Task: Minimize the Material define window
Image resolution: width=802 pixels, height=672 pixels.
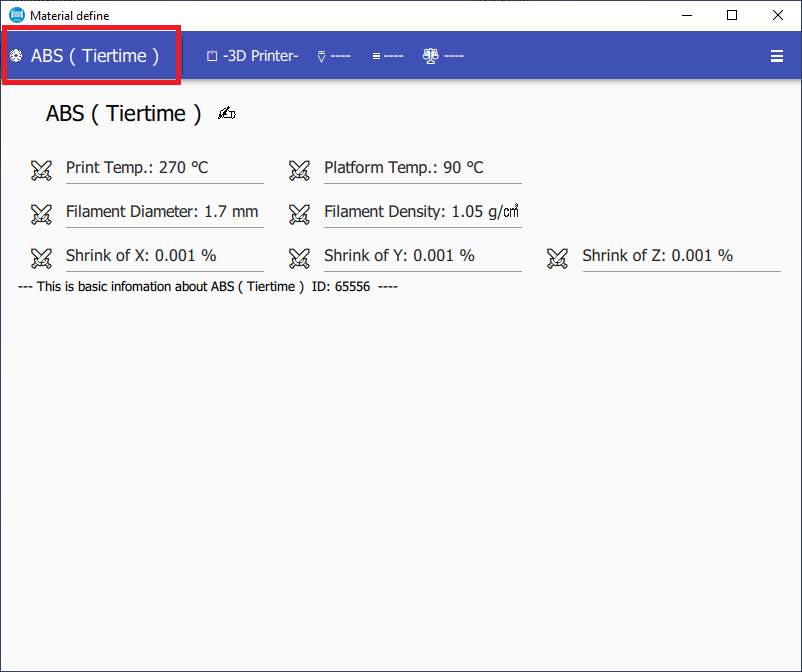Action: point(687,15)
